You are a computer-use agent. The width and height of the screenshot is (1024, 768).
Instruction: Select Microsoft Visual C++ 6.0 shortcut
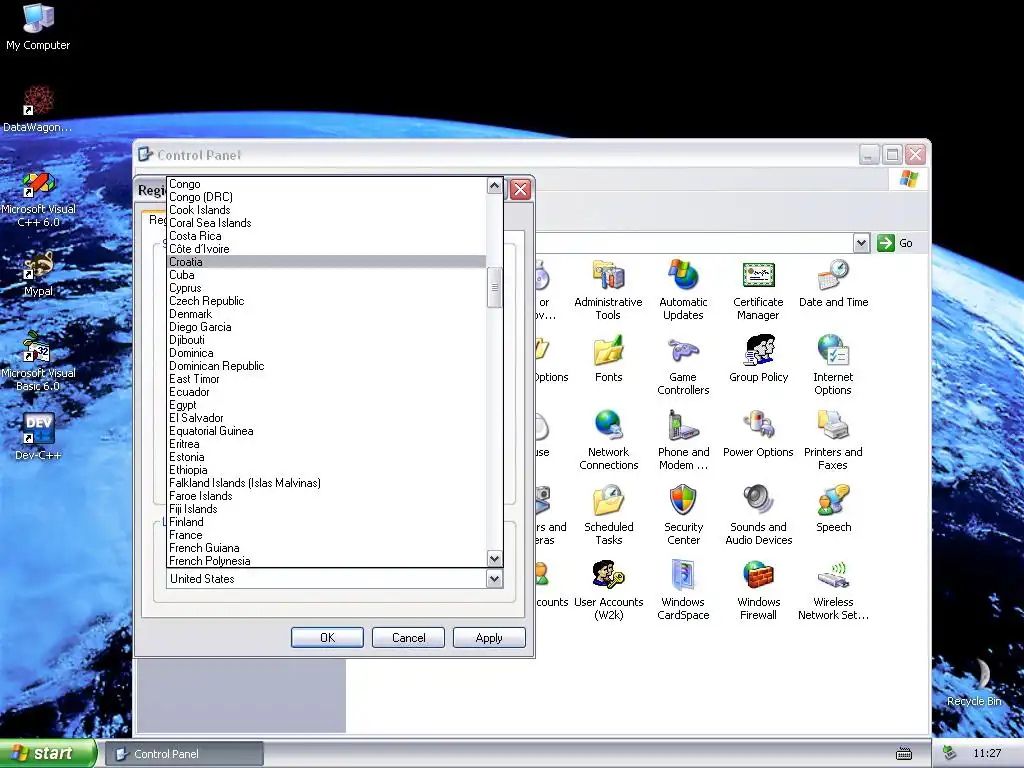[x=38, y=198]
